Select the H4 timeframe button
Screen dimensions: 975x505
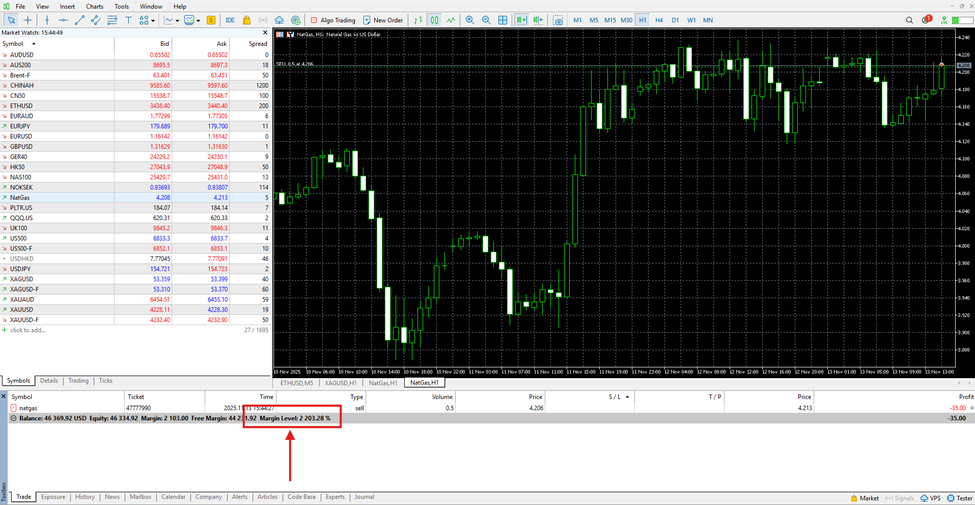coord(659,20)
